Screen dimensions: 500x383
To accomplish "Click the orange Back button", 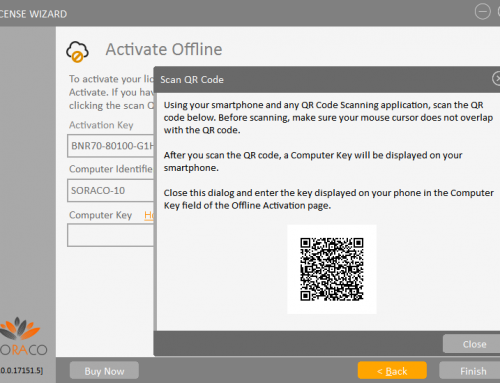I will (392, 370).
